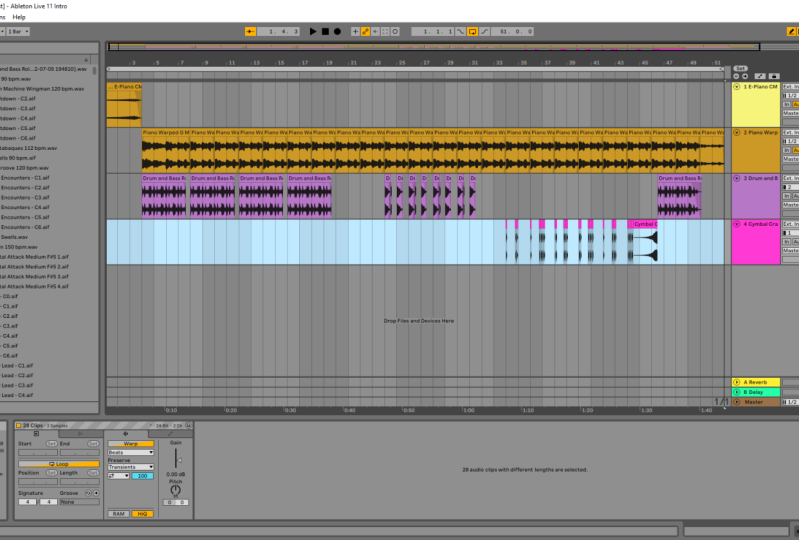Click the Set locator button
This screenshot has width=799, height=540.
(740, 68)
